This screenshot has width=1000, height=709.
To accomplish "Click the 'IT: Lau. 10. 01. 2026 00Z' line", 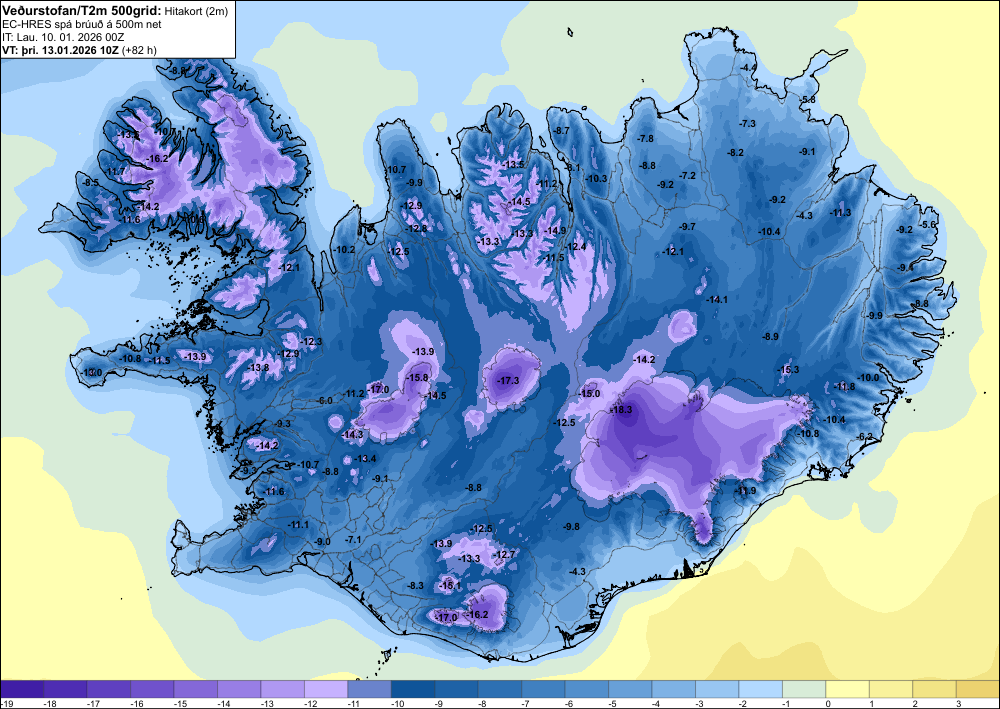I will pyautogui.click(x=63, y=37).
